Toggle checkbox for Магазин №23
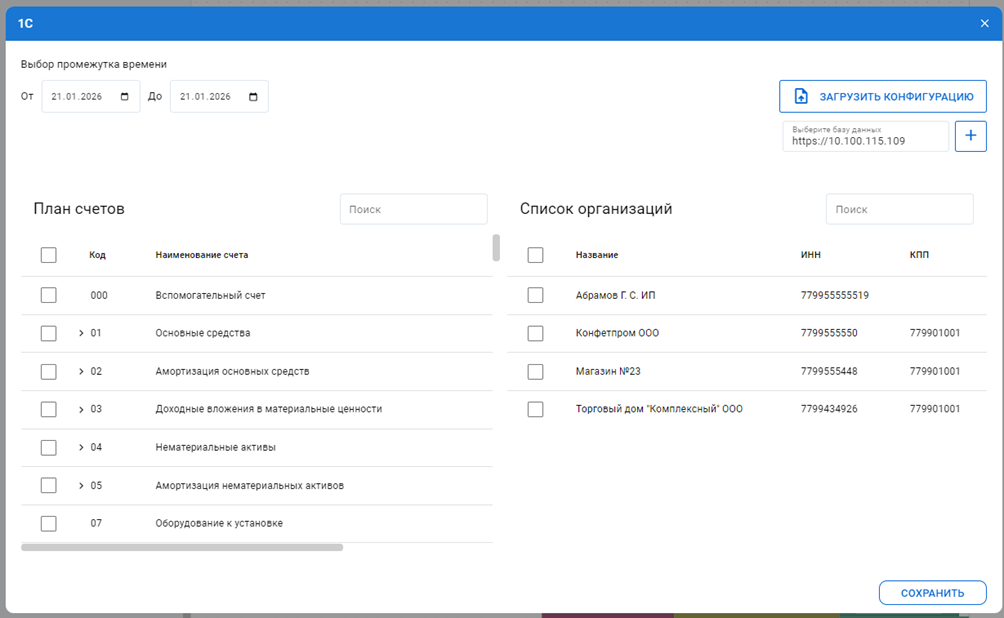Viewport: 1004px width, 618px height. pyautogui.click(x=535, y=371)
